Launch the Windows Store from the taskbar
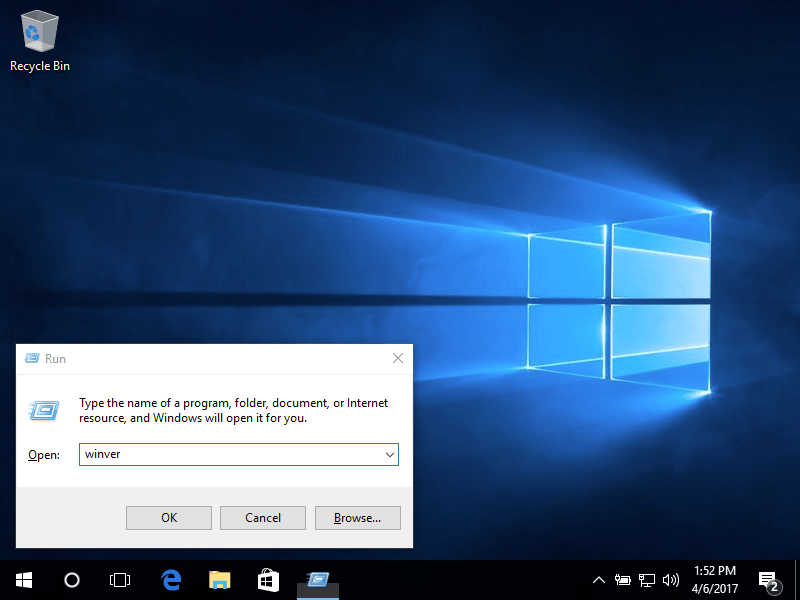The width and height of the screenshot is (800, 600). (x=268, y=580)
